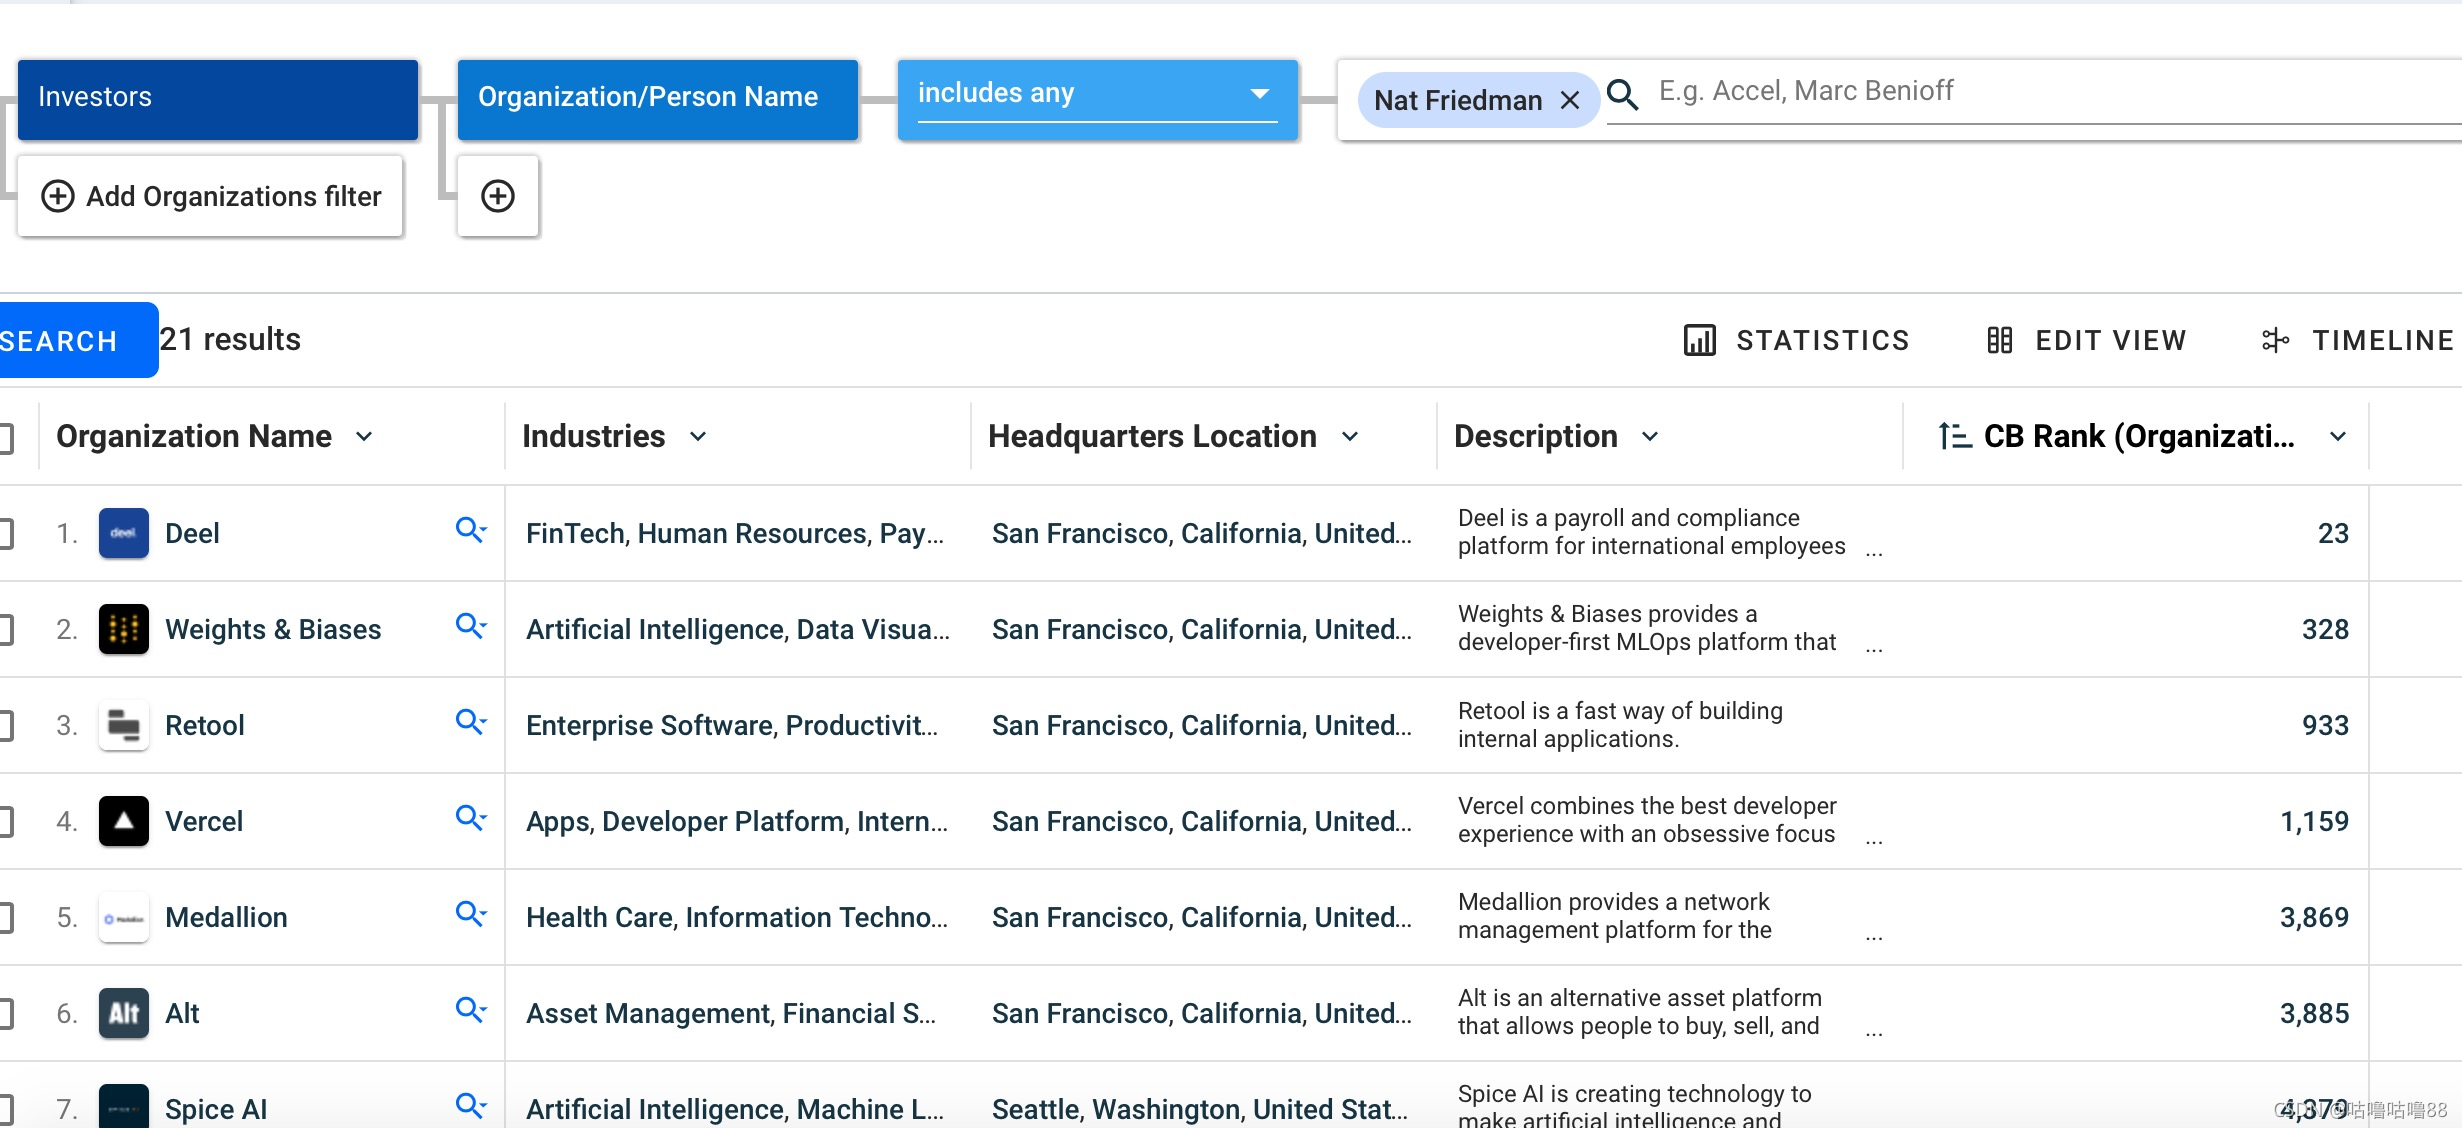The height and width of the screenshot is (1128, 2462).
Task: Expand CB Rank column options
Action: pos(2338,437)
